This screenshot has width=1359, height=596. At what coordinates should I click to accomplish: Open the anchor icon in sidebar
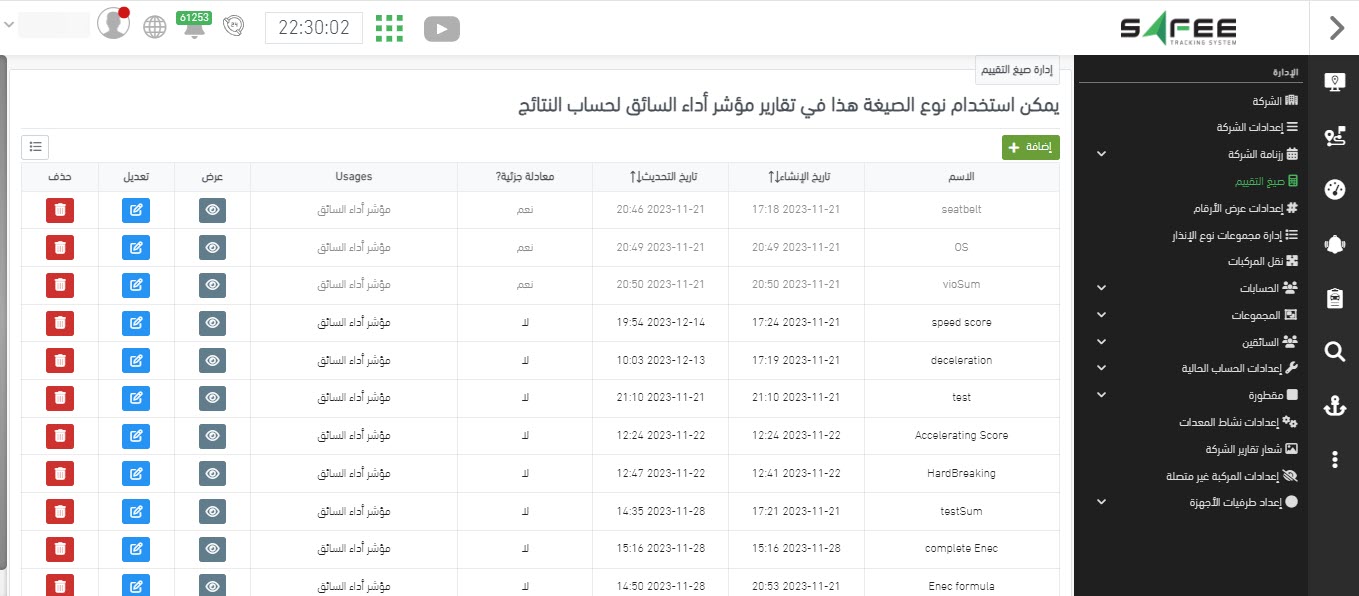1334,405
